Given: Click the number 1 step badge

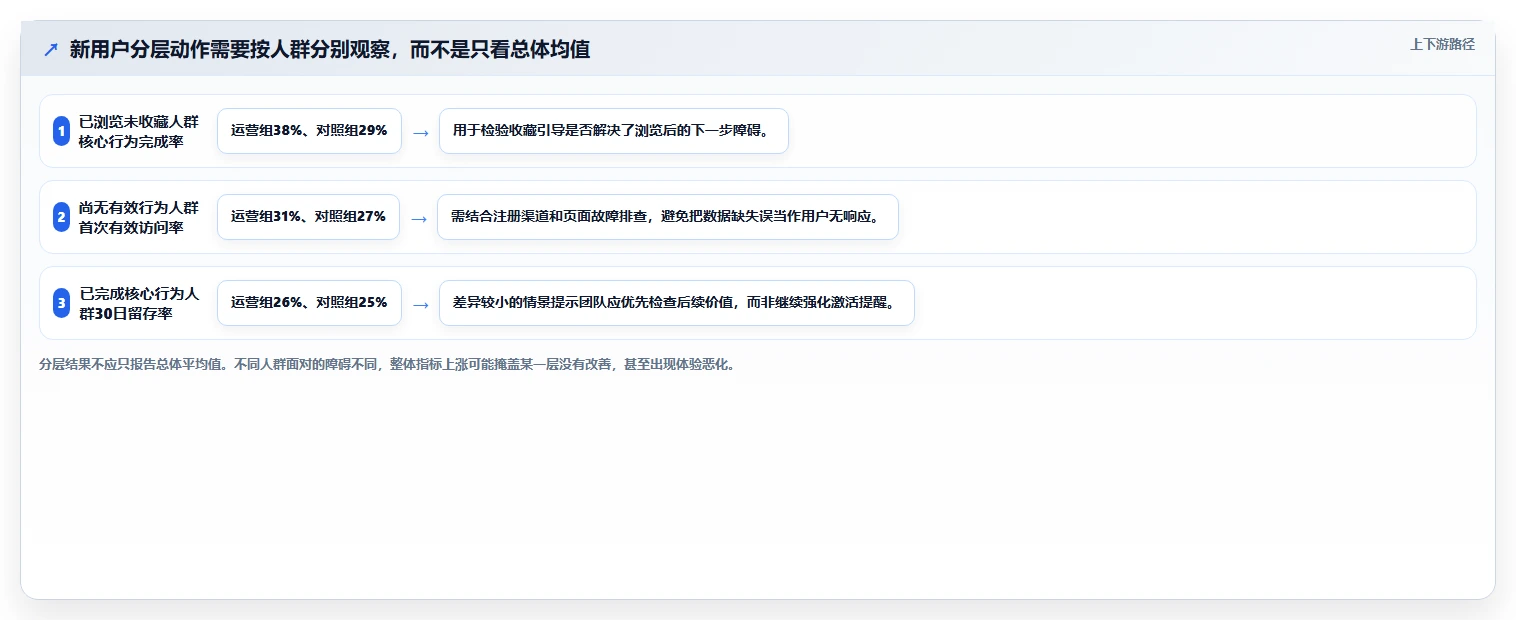Looking at the screenshot, I should (61, 131).
